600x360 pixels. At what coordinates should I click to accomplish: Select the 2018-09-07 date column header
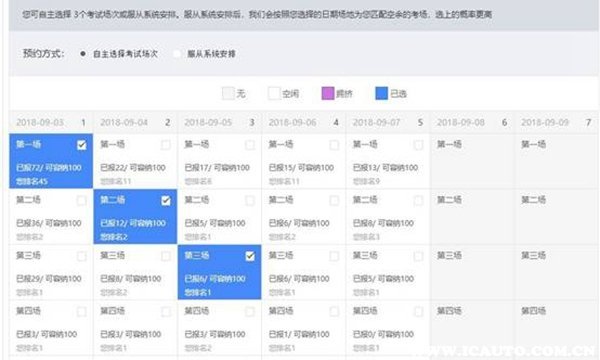[388, 122]
